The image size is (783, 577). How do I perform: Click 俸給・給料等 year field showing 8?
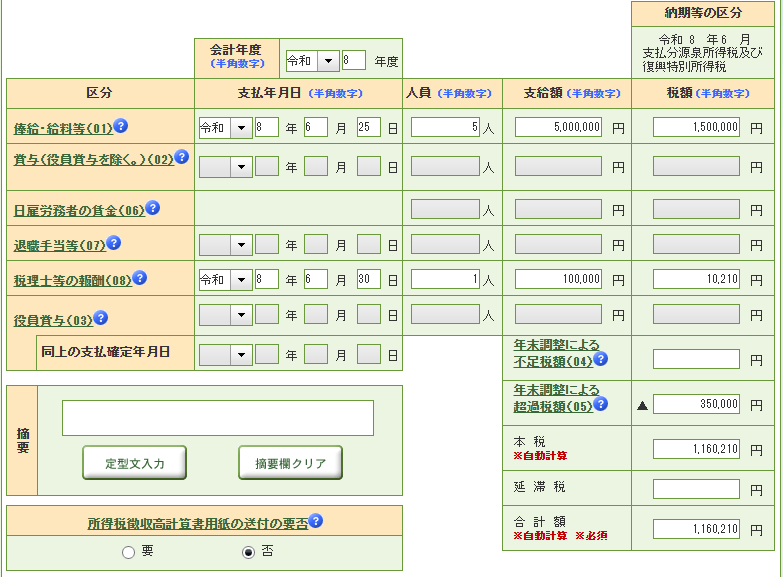[x=267, y=127]
